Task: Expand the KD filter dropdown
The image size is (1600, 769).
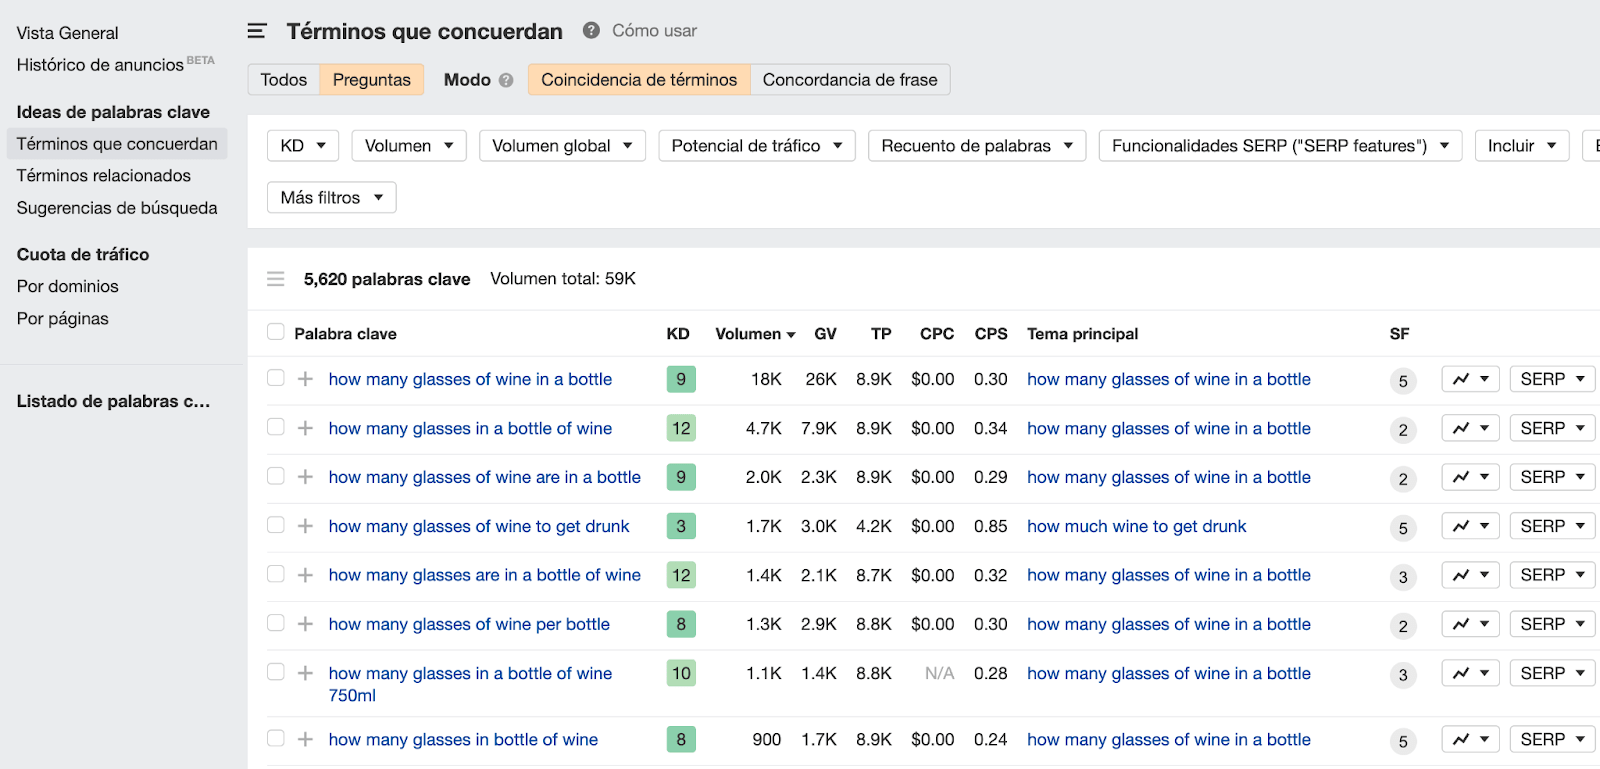Action: [x=303, y=146]
